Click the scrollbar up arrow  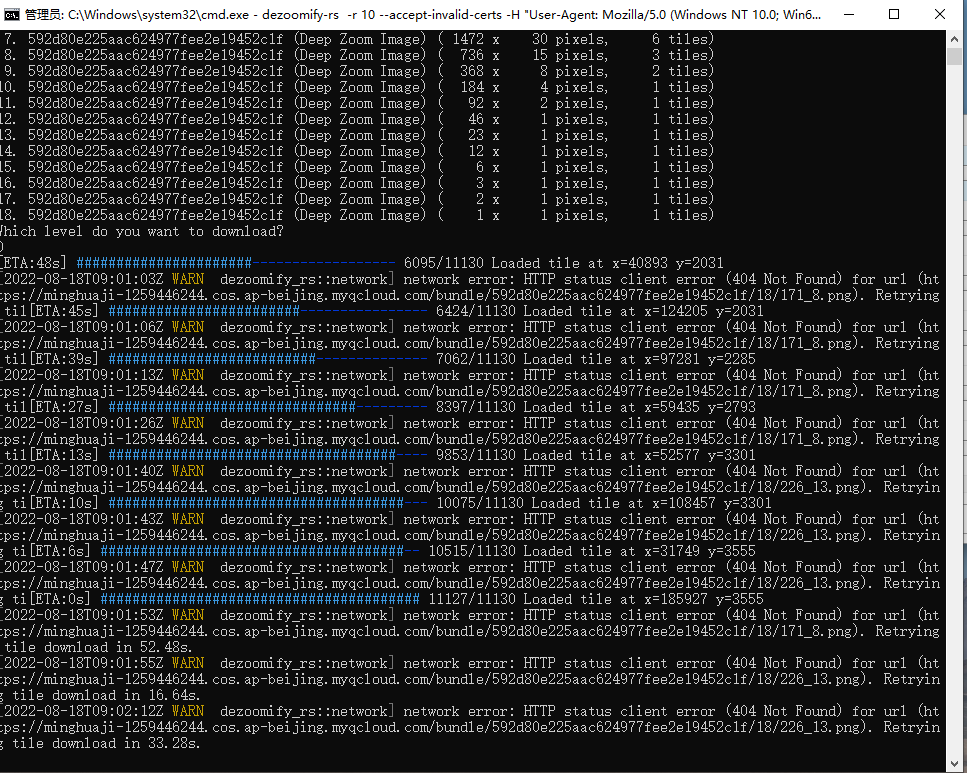[x=955, y=38]
